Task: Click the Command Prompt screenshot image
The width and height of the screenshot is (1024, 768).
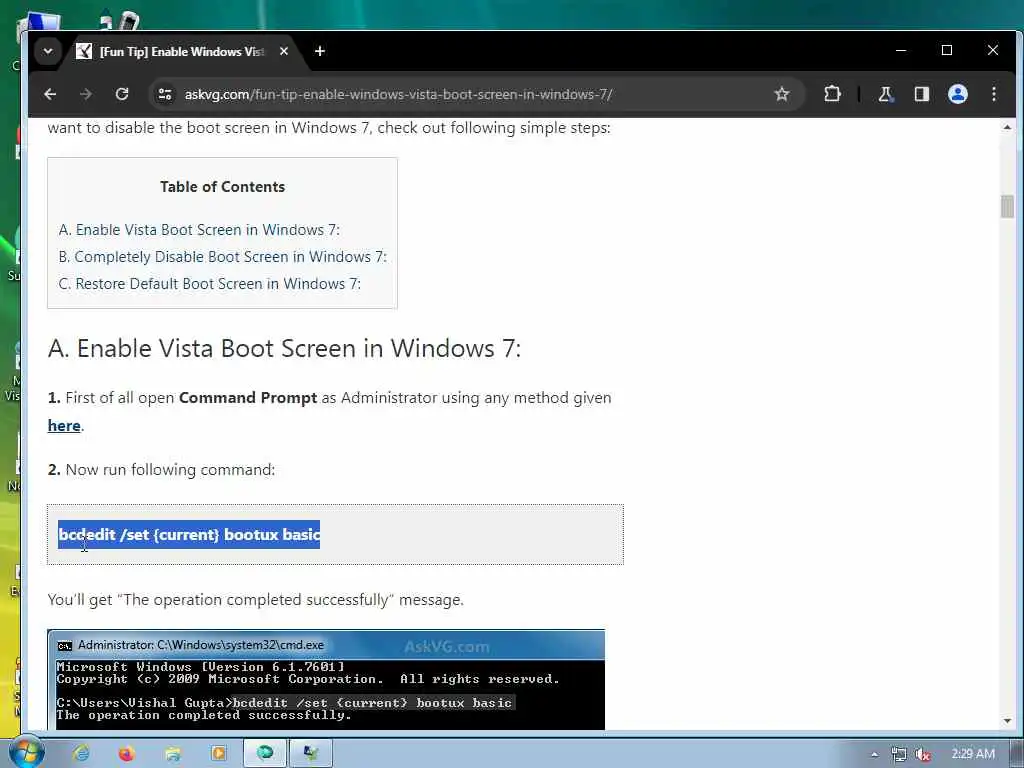Action: click(326, 679)
